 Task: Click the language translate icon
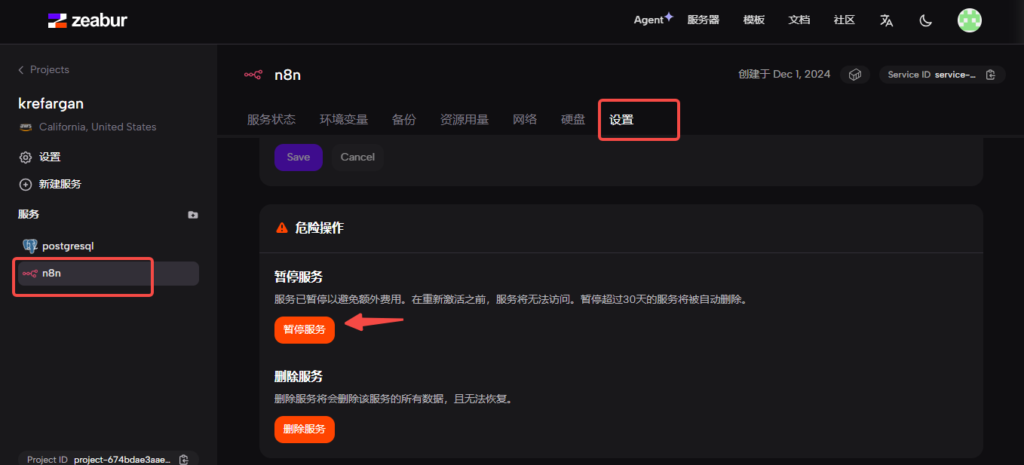(x=886, y=20)
